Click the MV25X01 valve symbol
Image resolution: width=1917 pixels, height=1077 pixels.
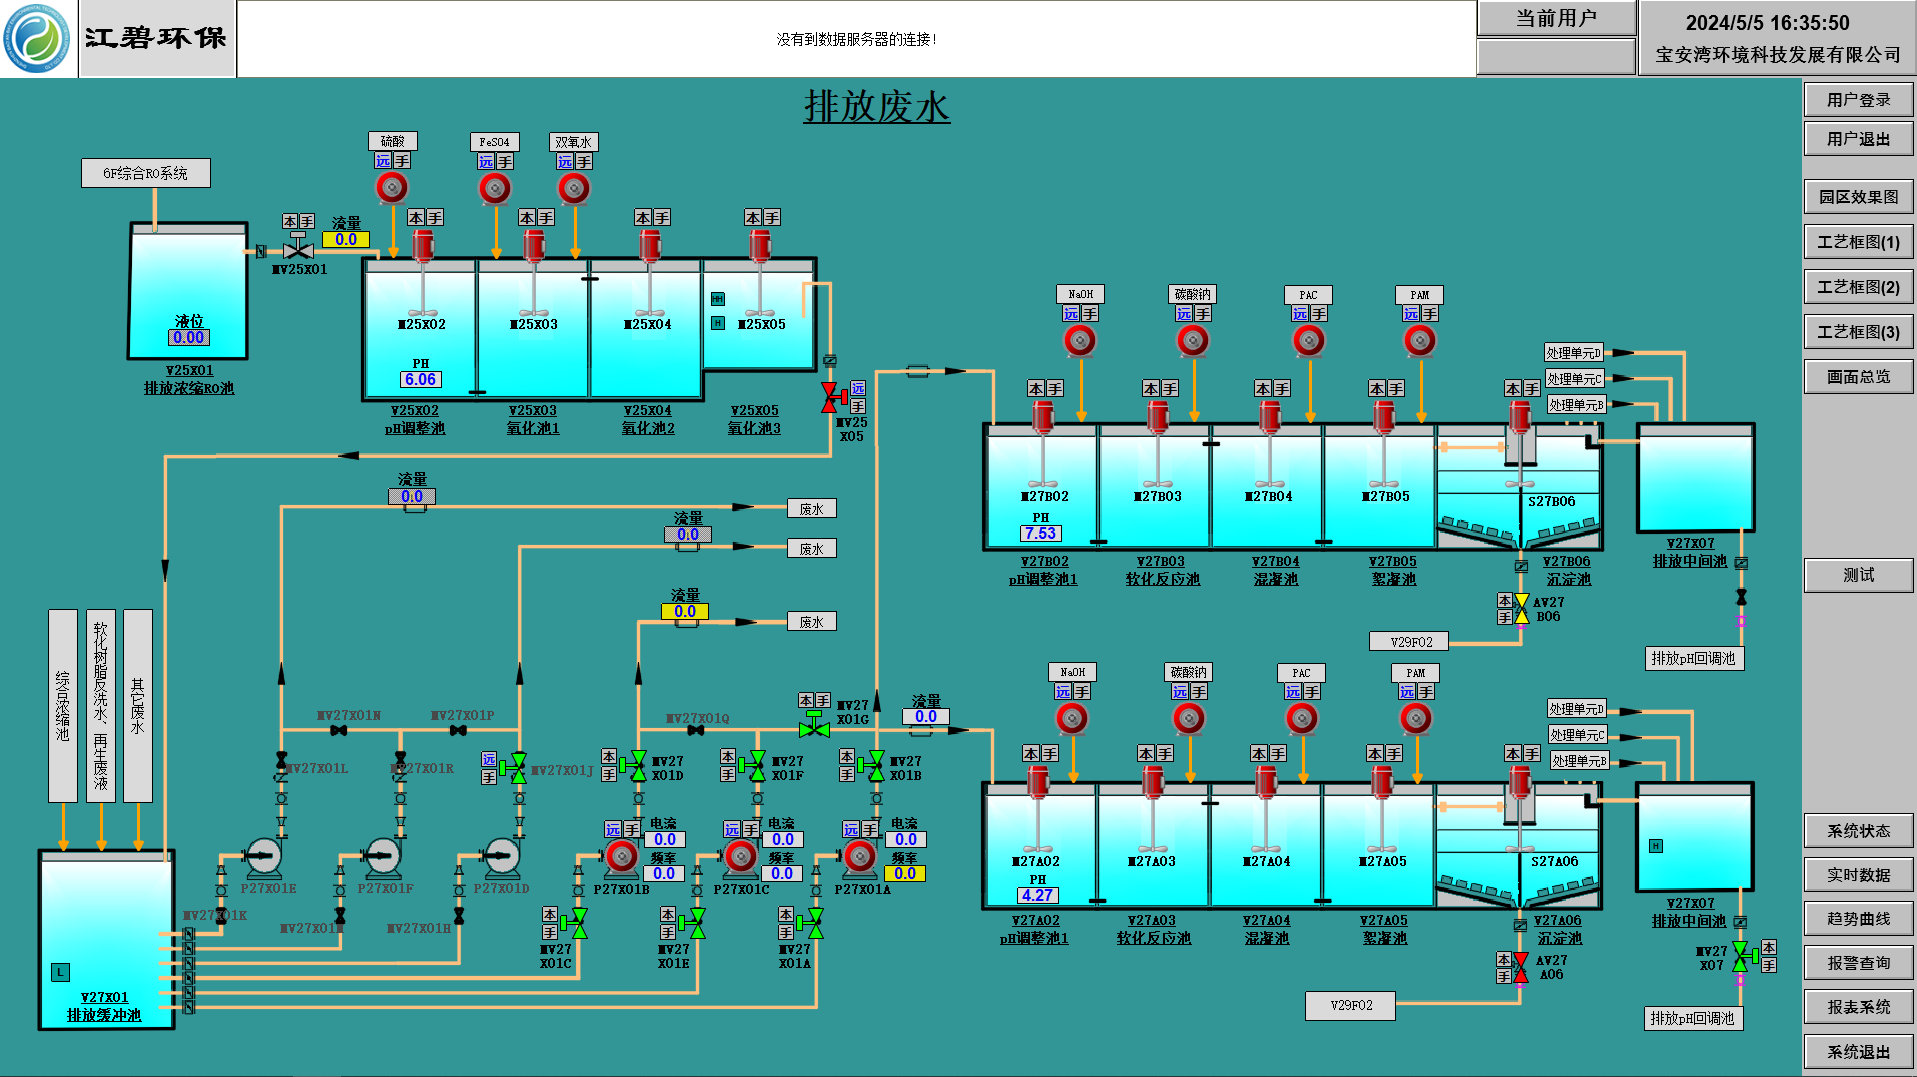point(297,250)
